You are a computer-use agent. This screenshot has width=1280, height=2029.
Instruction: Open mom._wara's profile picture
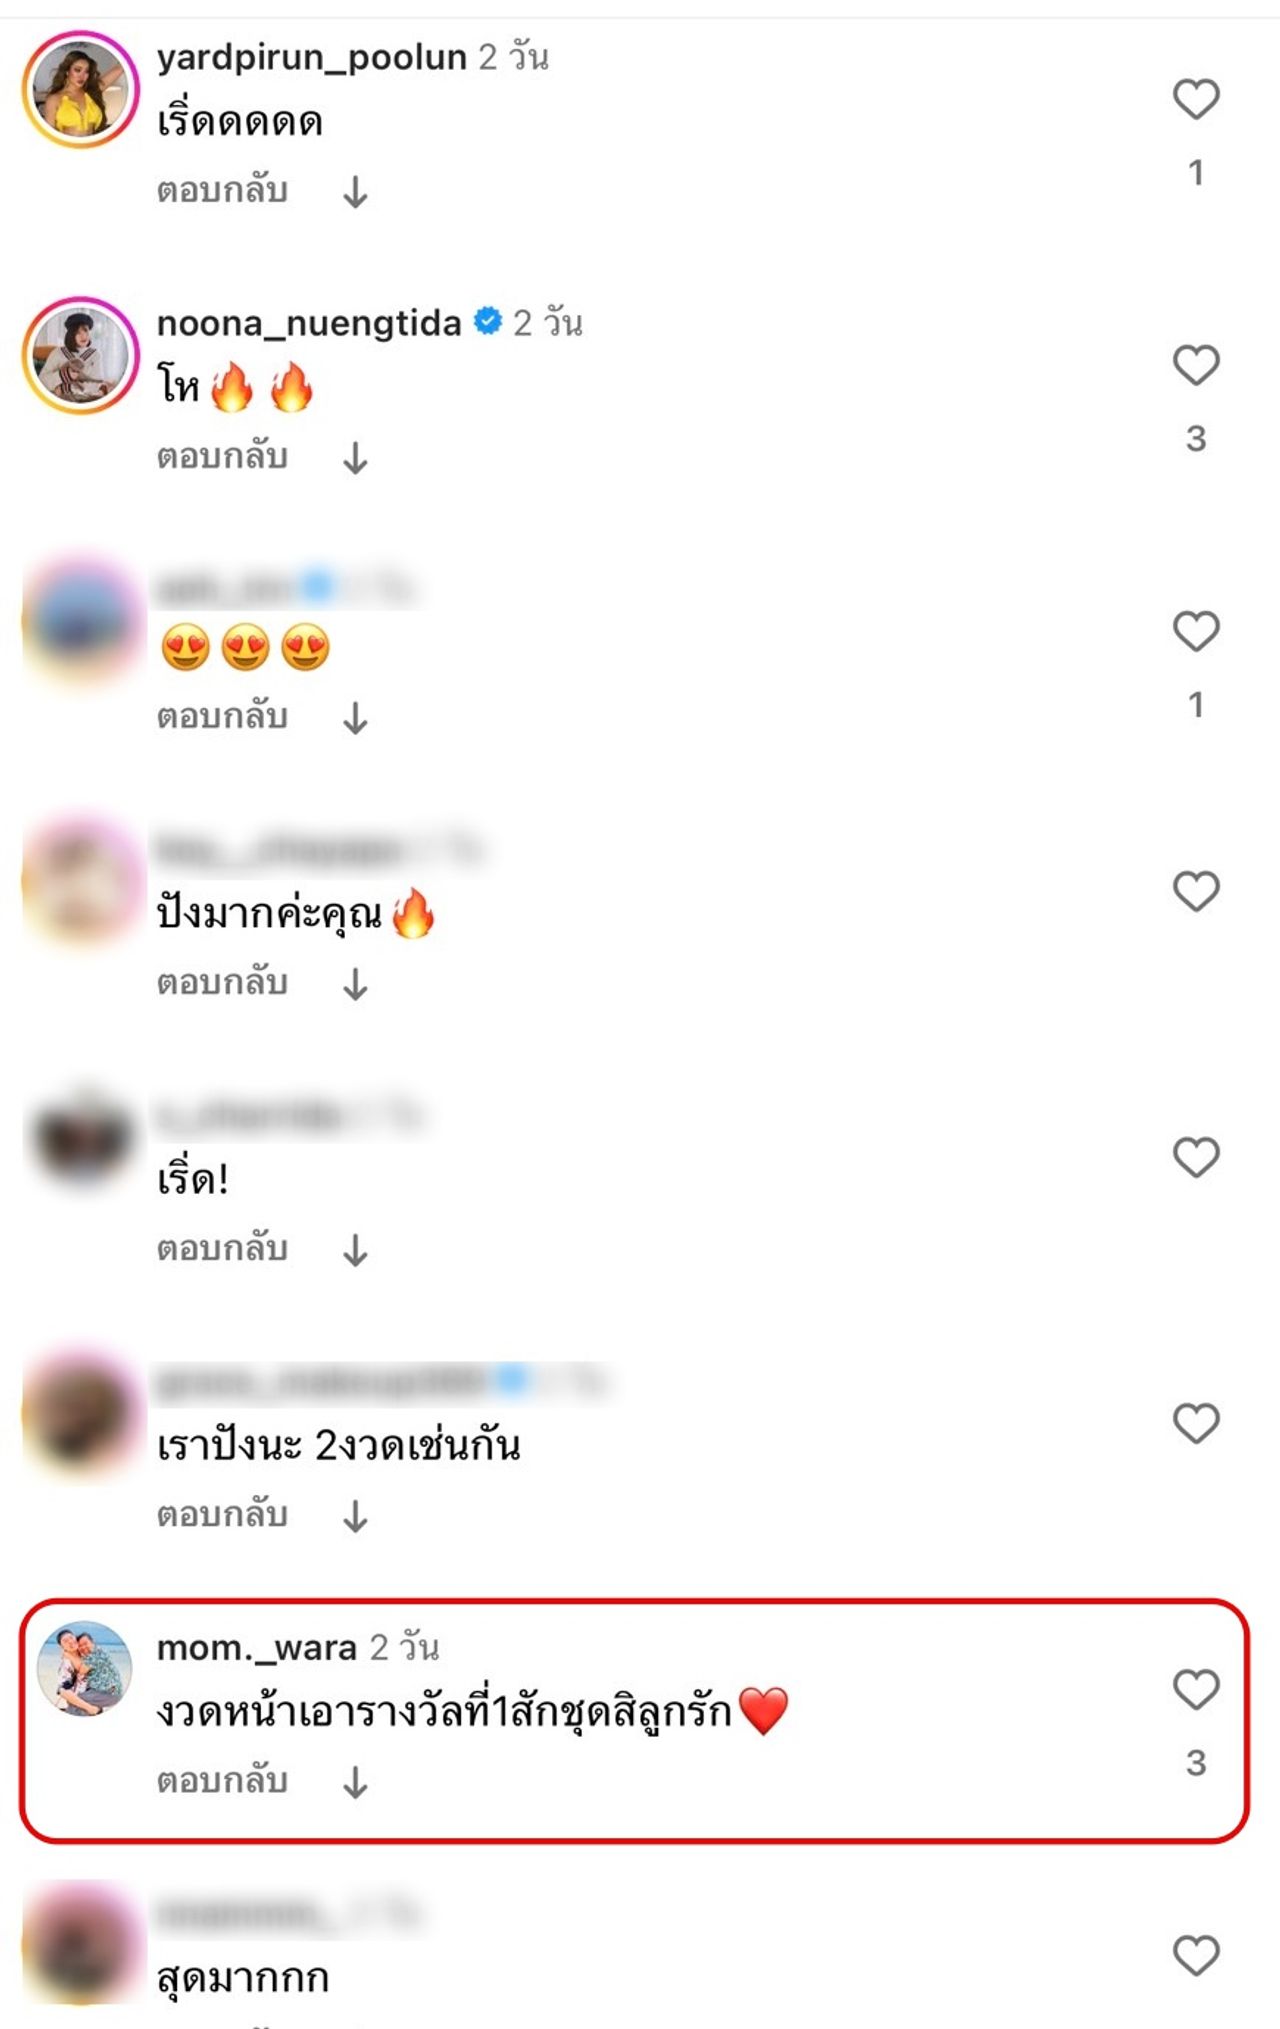coord(84,1668)
